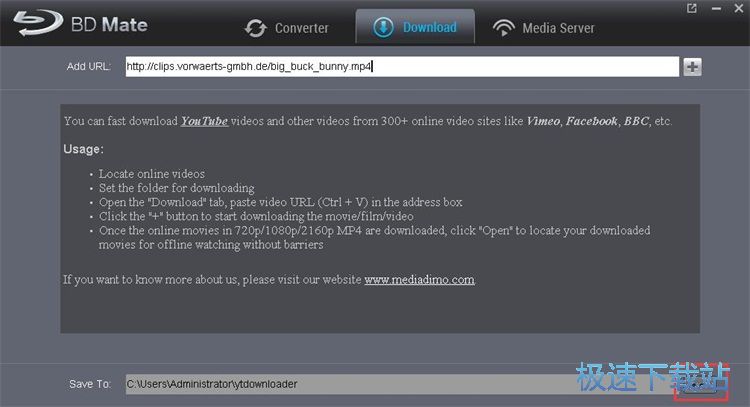Open the Converter tab
This screenshot has height=407, width=750.
point(286,28)
